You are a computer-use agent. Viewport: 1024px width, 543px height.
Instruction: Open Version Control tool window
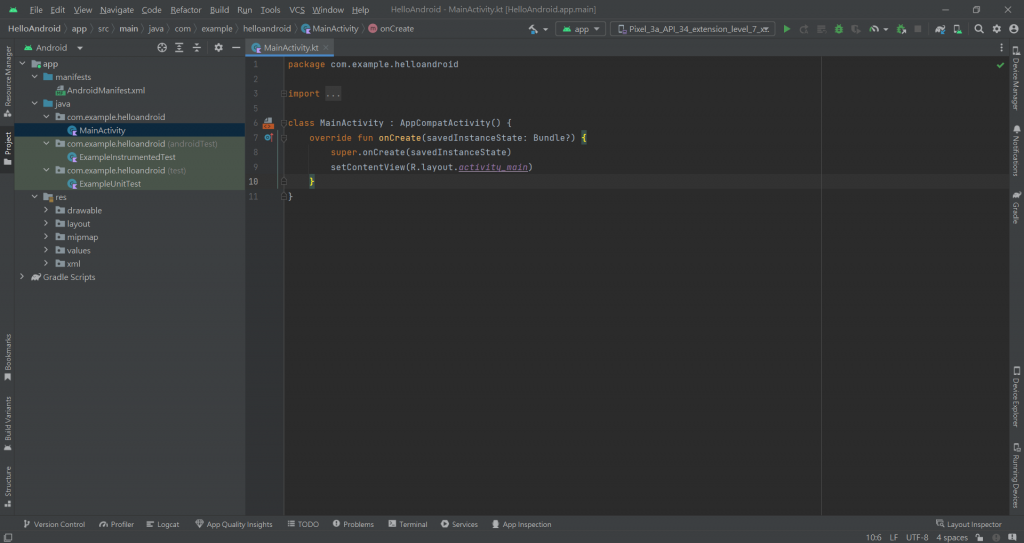54,524
